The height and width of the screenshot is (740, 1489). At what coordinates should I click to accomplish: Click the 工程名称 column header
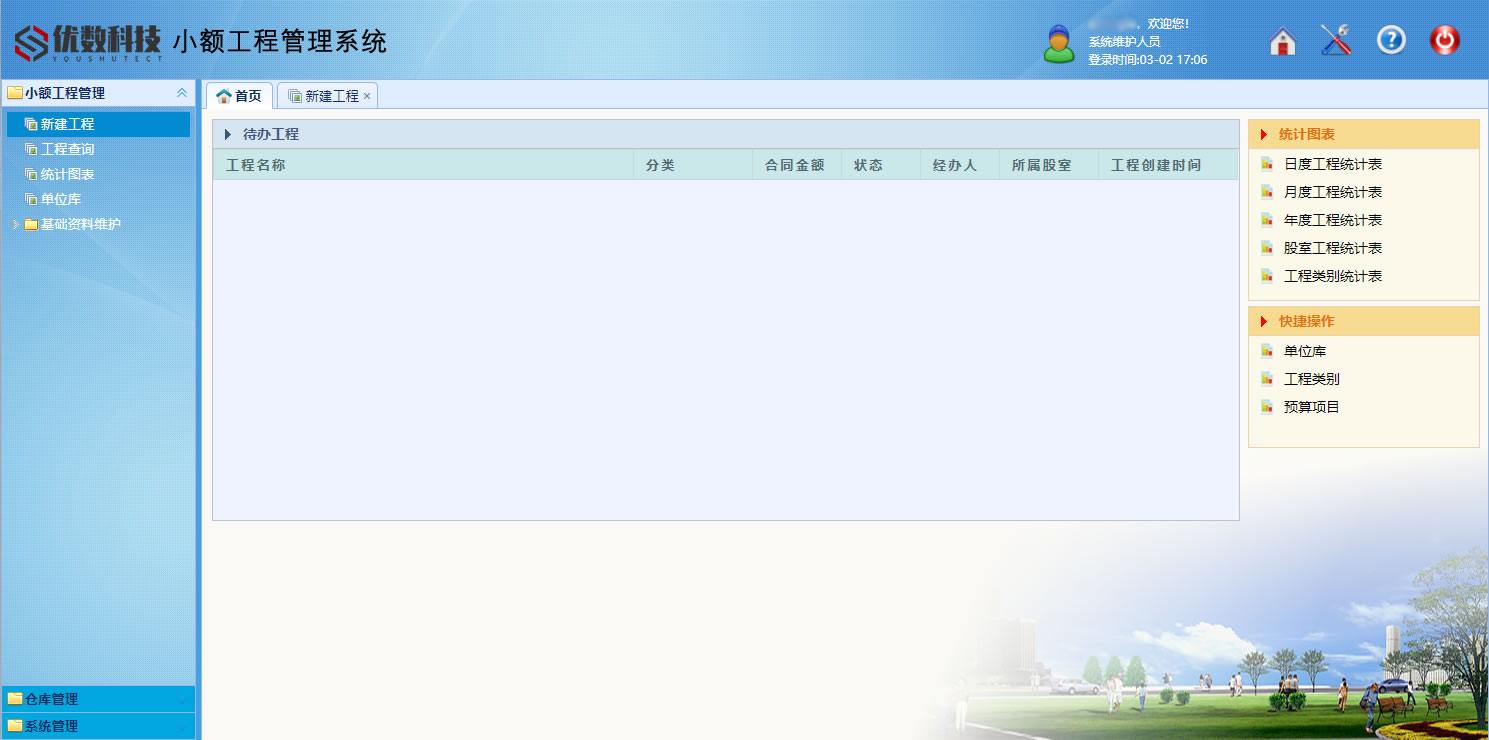tap(256, 165)
